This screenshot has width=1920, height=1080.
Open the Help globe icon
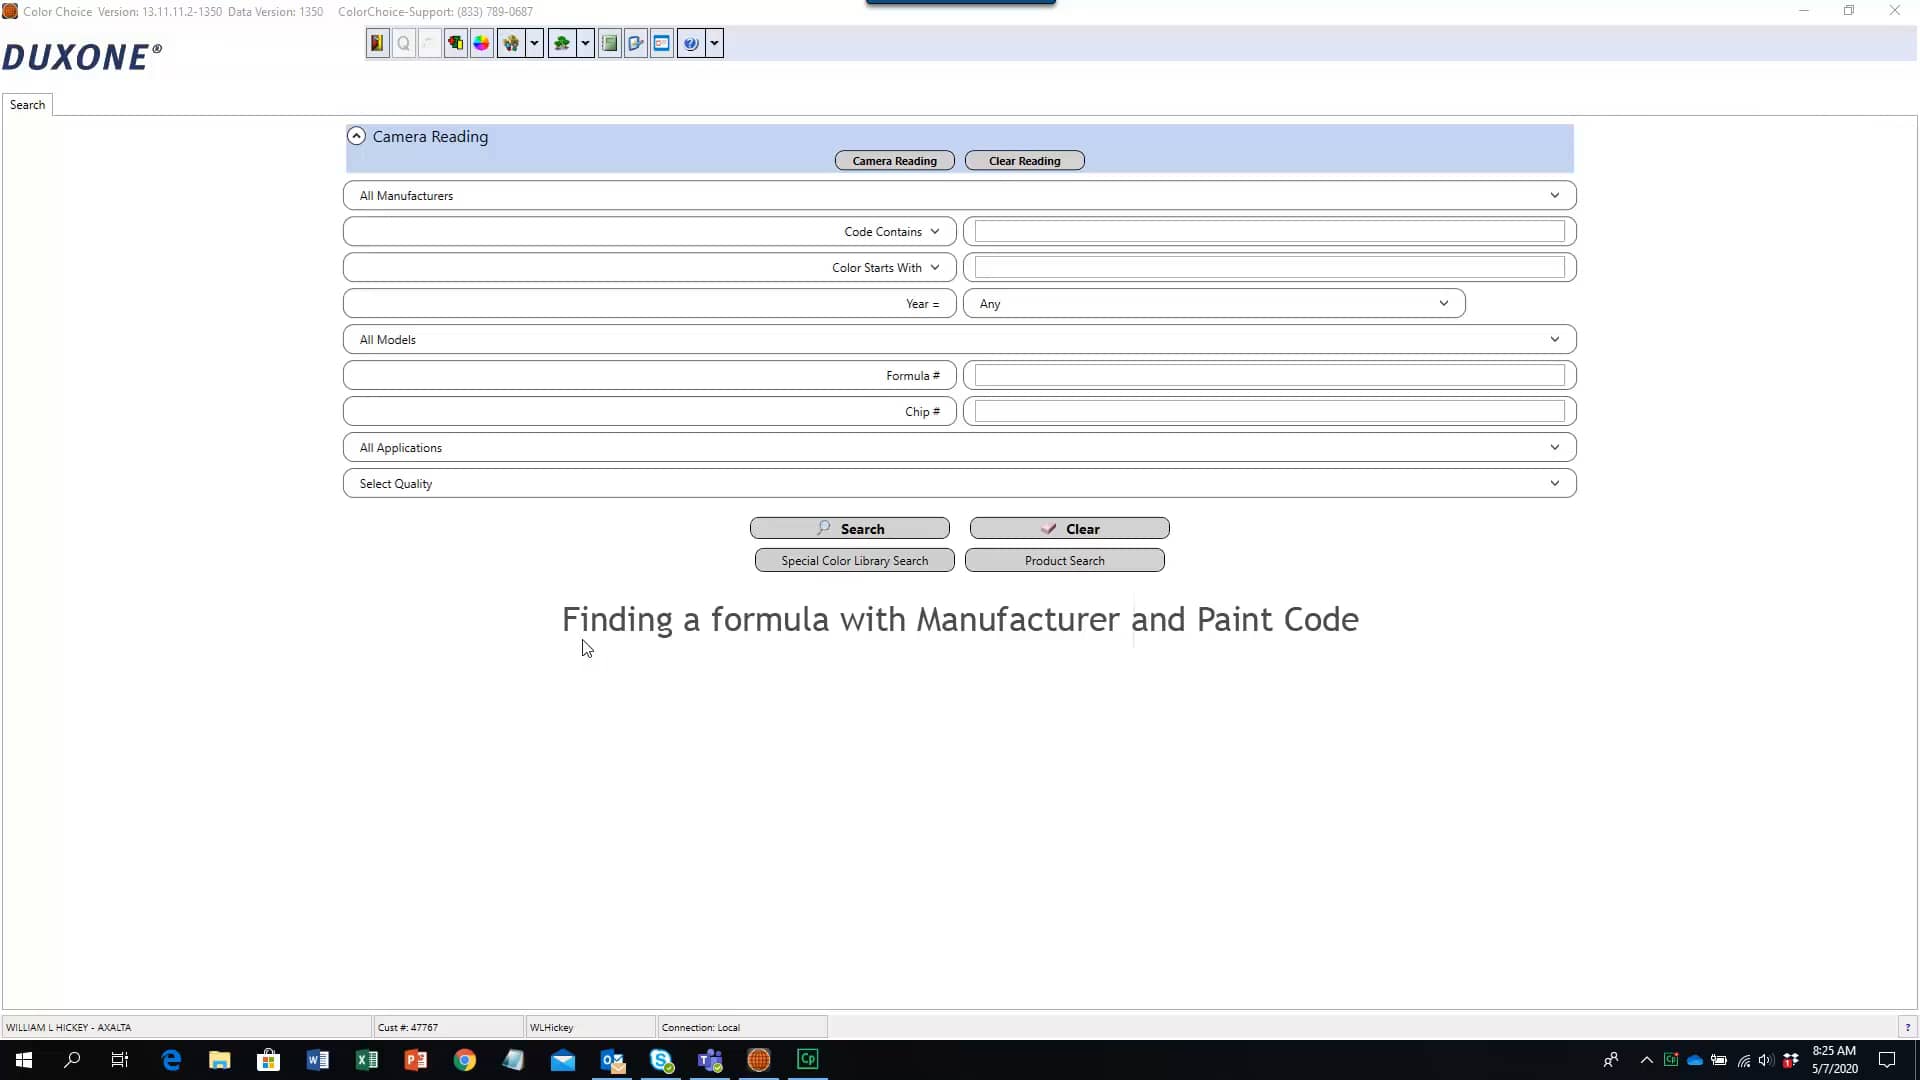692,43
